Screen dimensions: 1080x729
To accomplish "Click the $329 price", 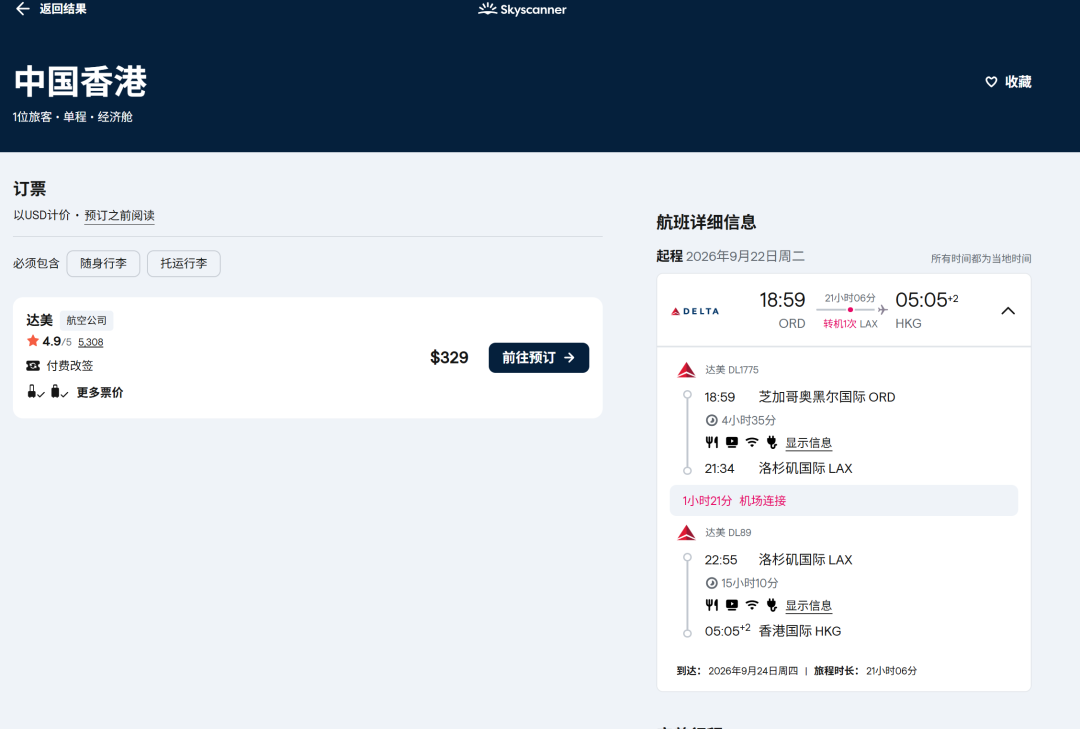I will (x=449, y=358).
